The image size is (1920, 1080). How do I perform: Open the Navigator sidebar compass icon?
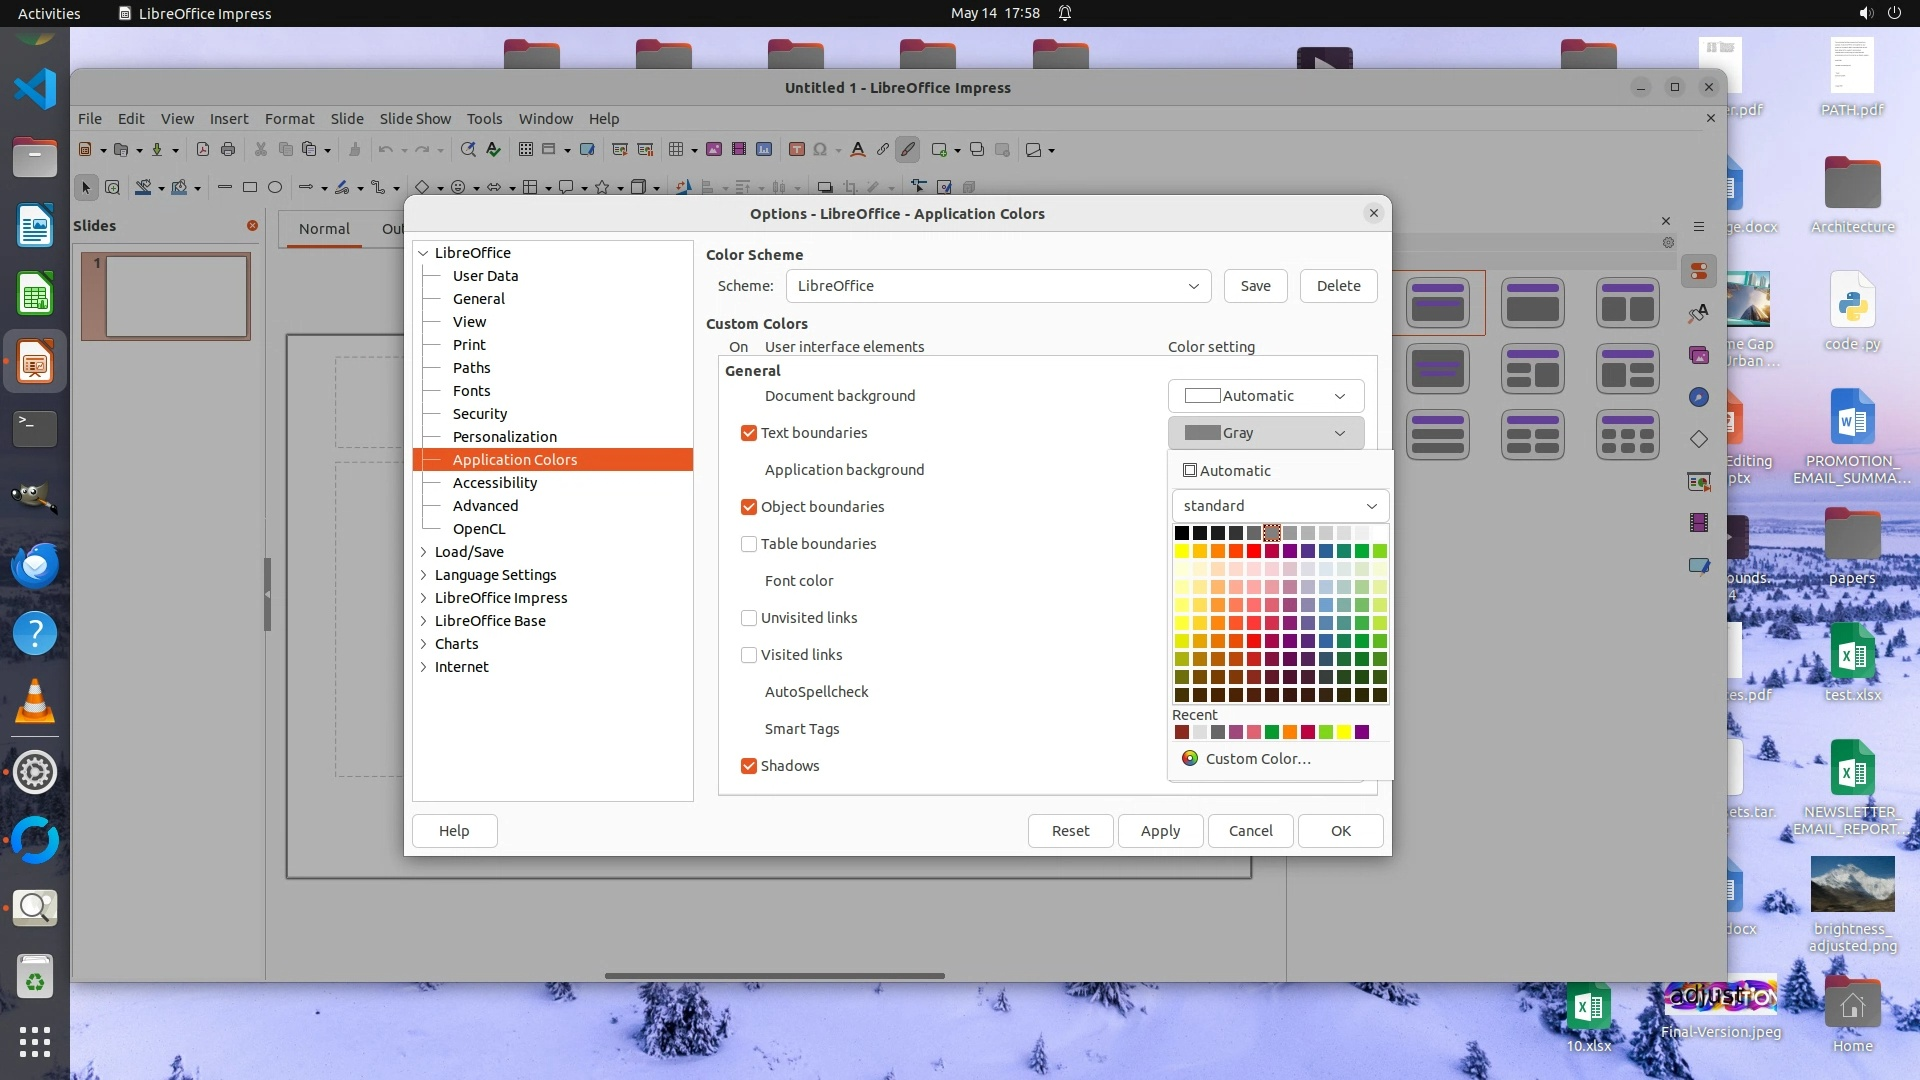1699,398
